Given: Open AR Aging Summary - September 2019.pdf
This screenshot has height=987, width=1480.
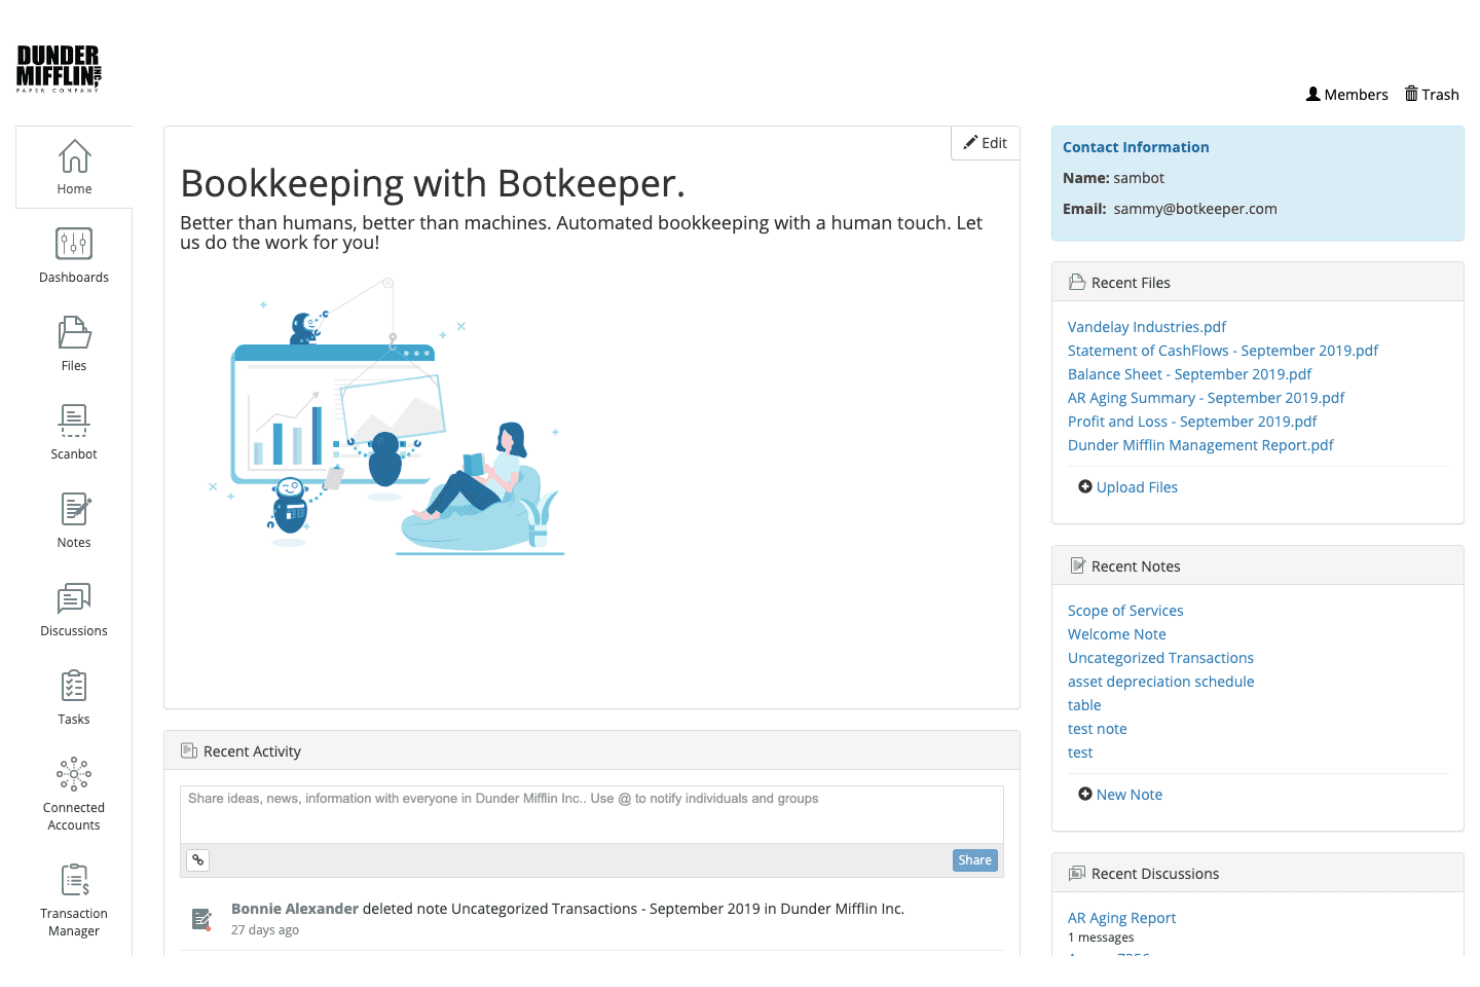Looking at the screenshot, I should (x=1206, y=398).
